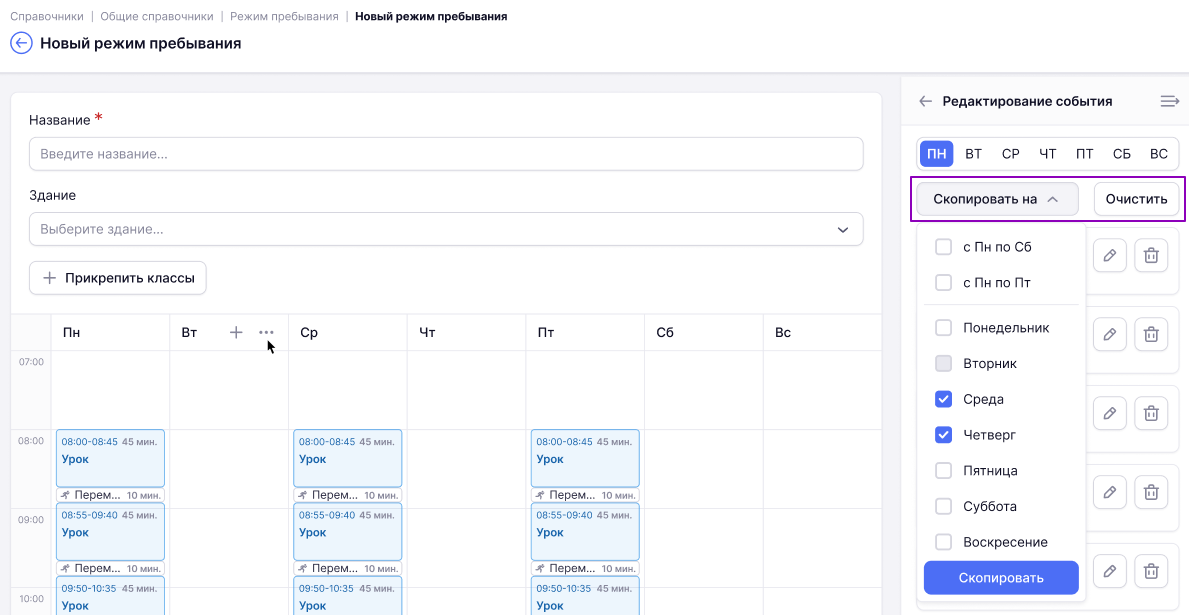This screenshot has height=615, width=1189.
Task: Switch to the СР day tab
Action: pos(1011,154)
